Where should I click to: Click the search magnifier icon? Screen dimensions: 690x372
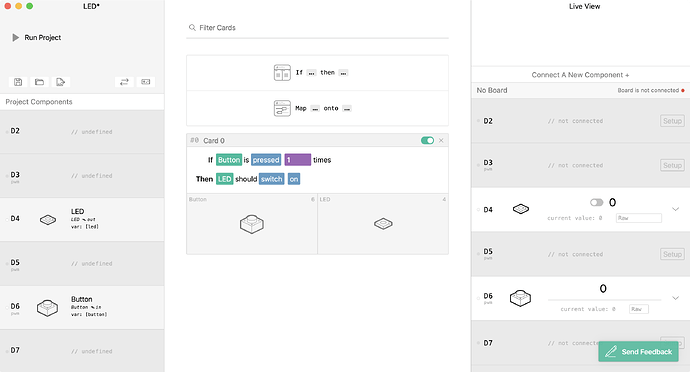pyautogui.click(x=192, y=27)
